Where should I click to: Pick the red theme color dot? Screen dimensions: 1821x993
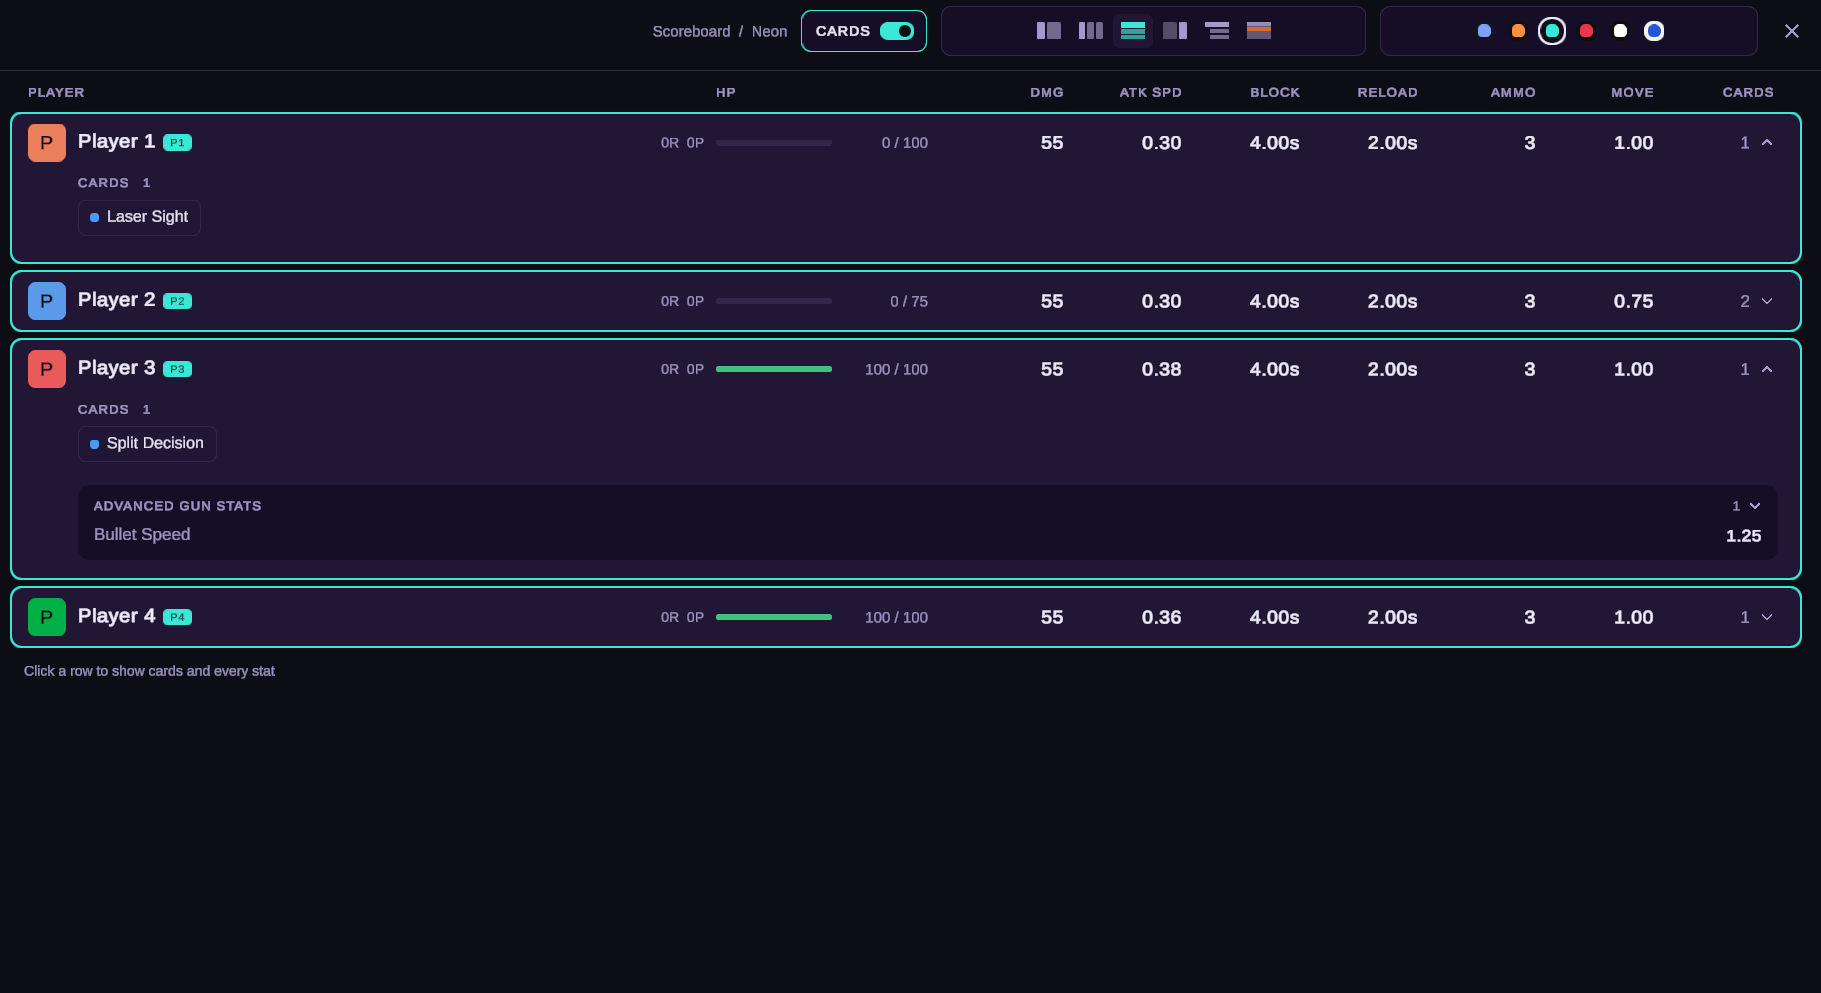[1586, 31]
